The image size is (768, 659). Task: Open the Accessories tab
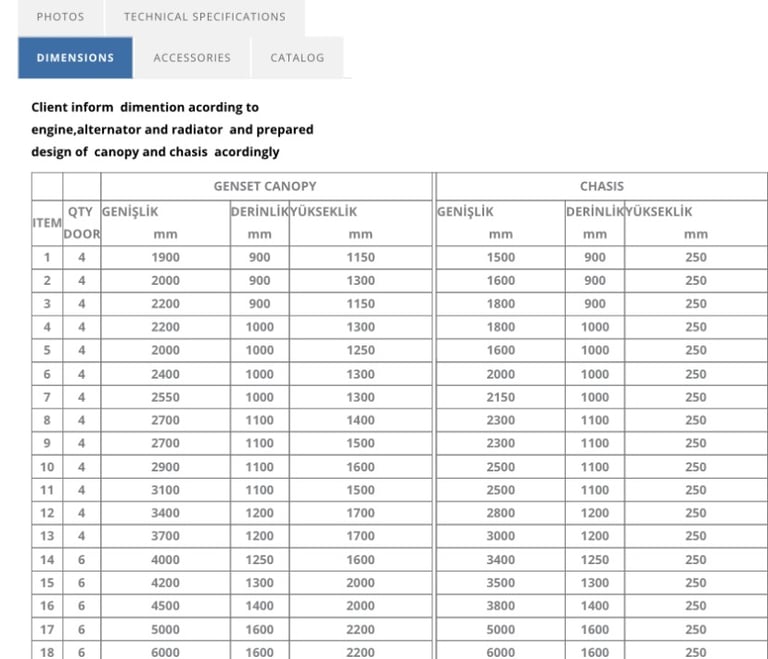(192, 58)
